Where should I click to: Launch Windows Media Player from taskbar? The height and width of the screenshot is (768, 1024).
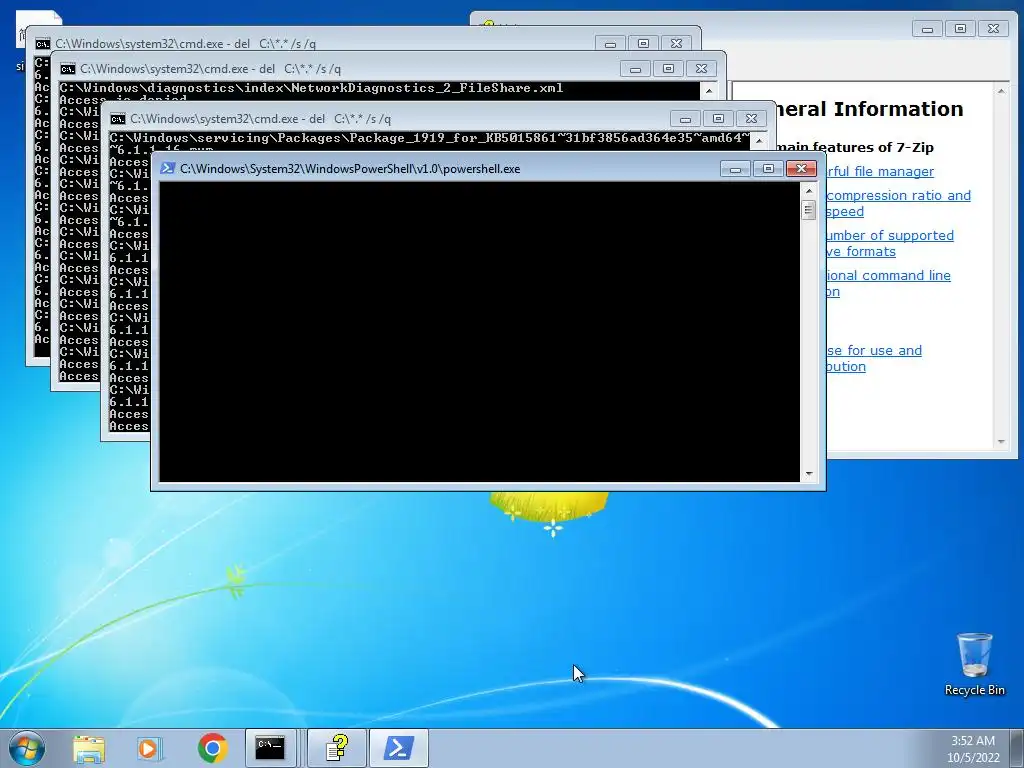click(x=150, y=748)
